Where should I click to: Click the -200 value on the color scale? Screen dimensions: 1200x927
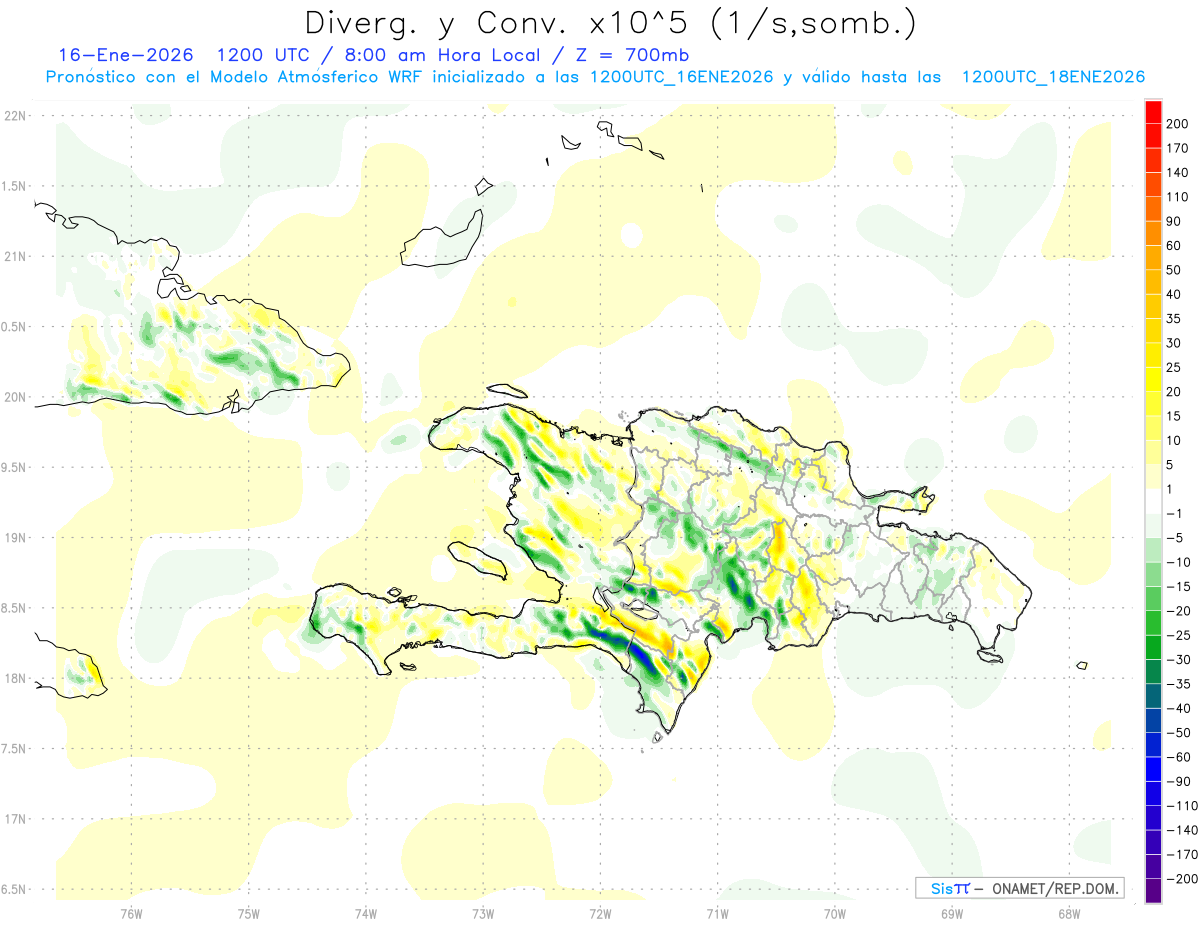coord(1182,878)
